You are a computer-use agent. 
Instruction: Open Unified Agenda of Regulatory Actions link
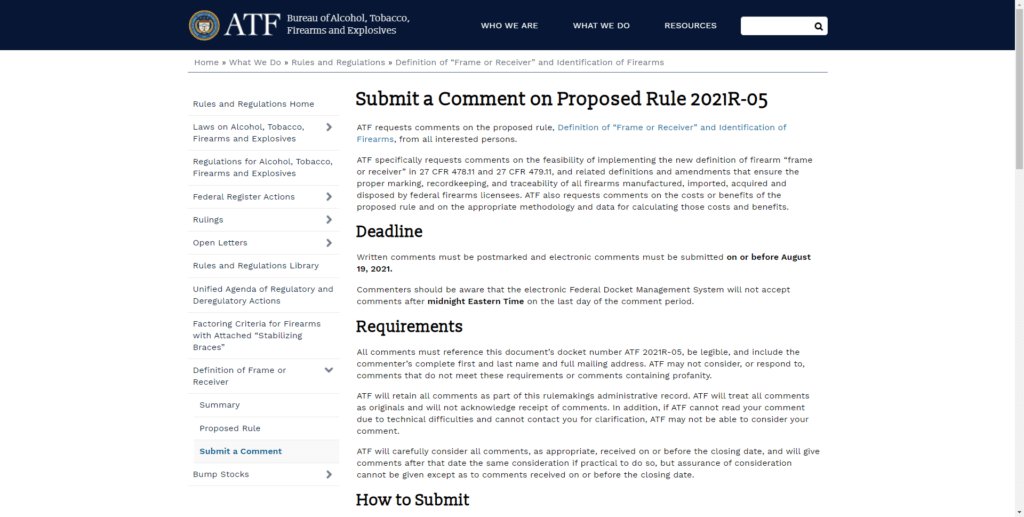coord(263,294)
